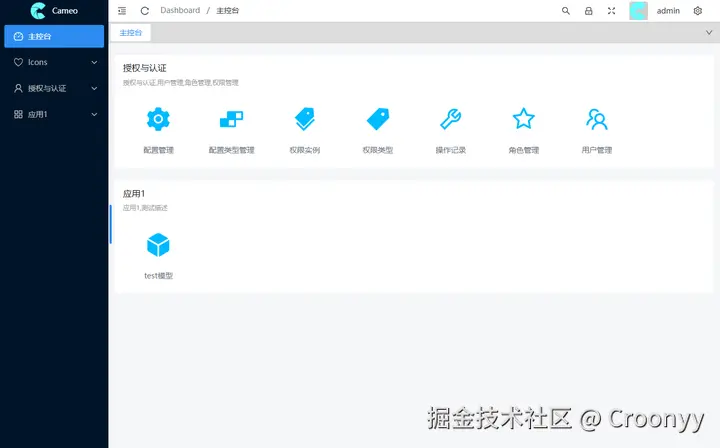Click the test模型 label

158,276
